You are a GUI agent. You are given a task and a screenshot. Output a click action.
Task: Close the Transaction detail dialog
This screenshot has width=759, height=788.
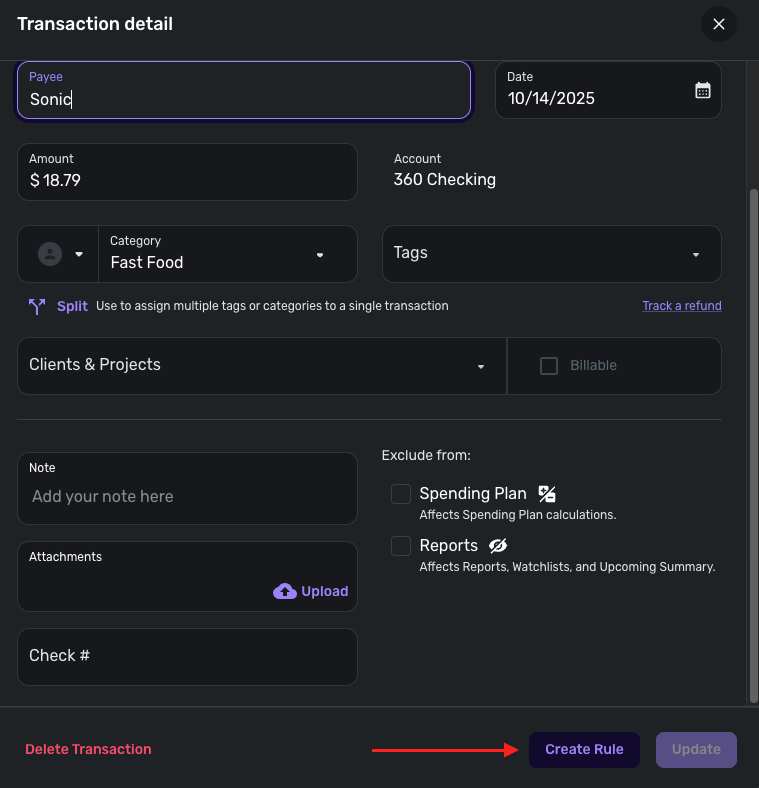pos(718,24)
